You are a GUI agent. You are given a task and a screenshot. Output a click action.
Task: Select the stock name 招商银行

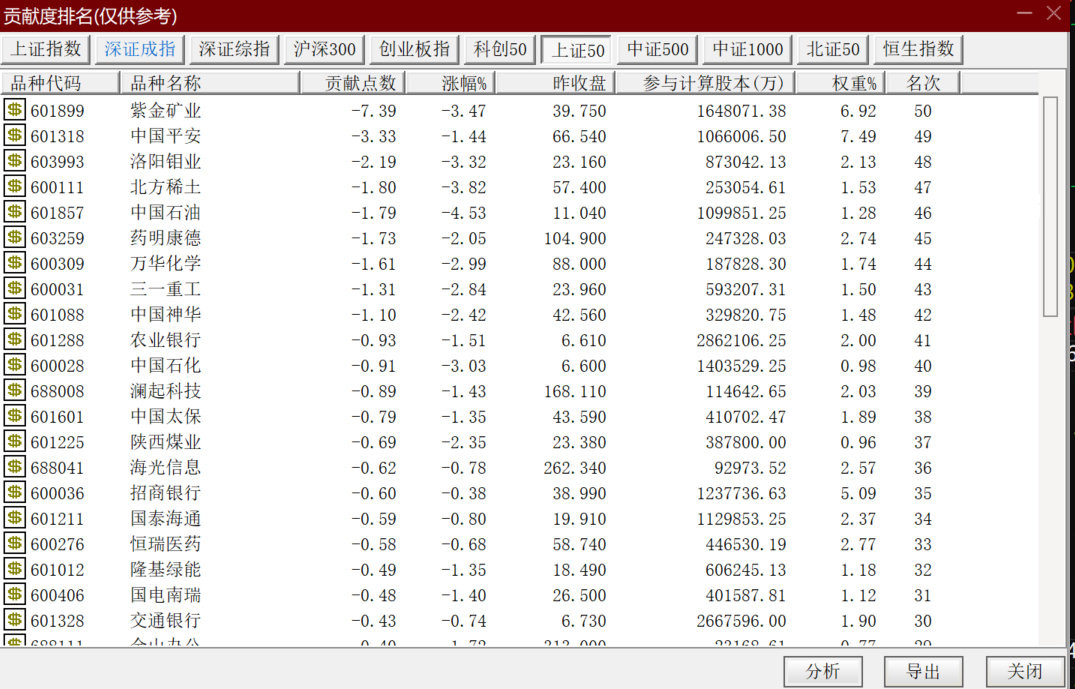coord(165,493)
